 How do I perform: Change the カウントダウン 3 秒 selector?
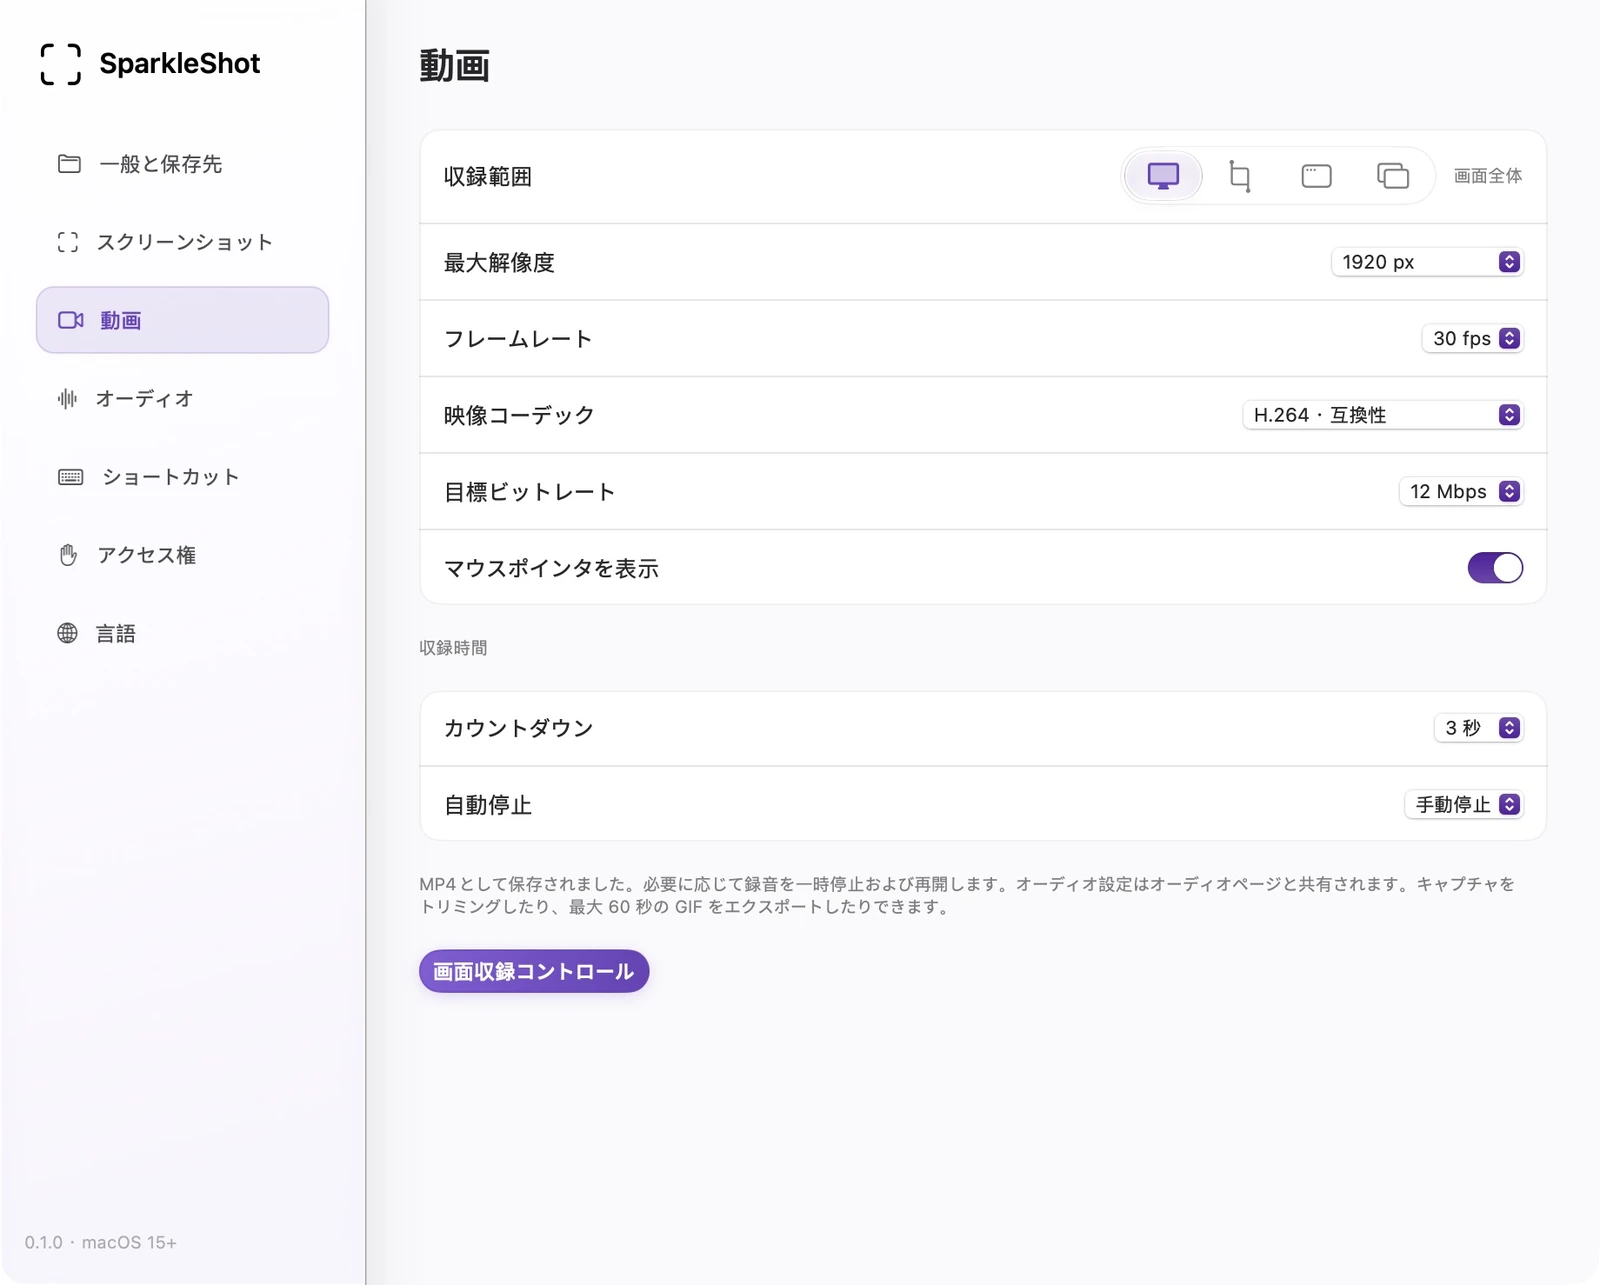click(1478, 728)
